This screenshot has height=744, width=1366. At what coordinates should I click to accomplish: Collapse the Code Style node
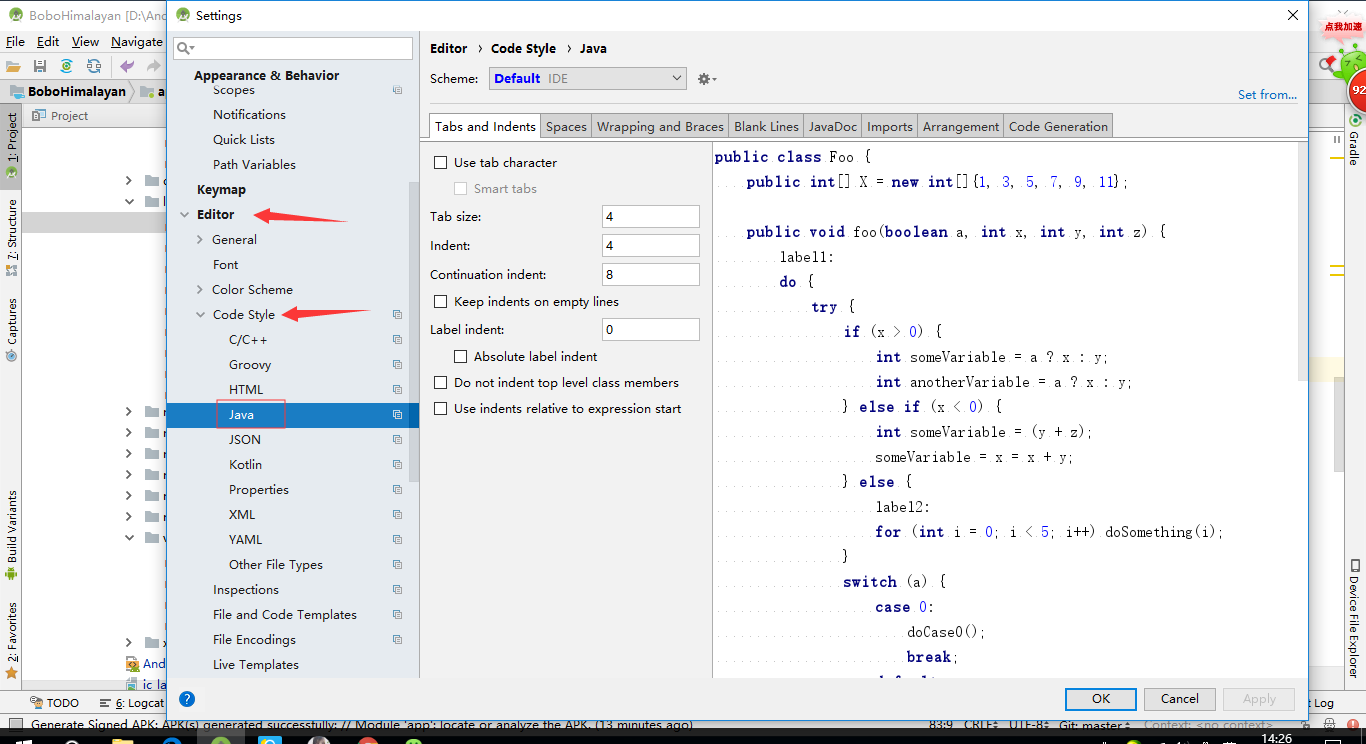200,315
